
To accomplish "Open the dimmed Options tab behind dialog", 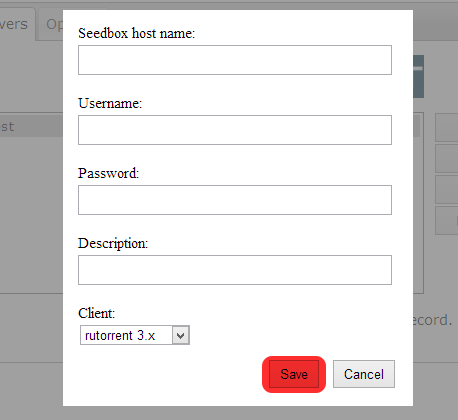I will click(x=52, y=24).
